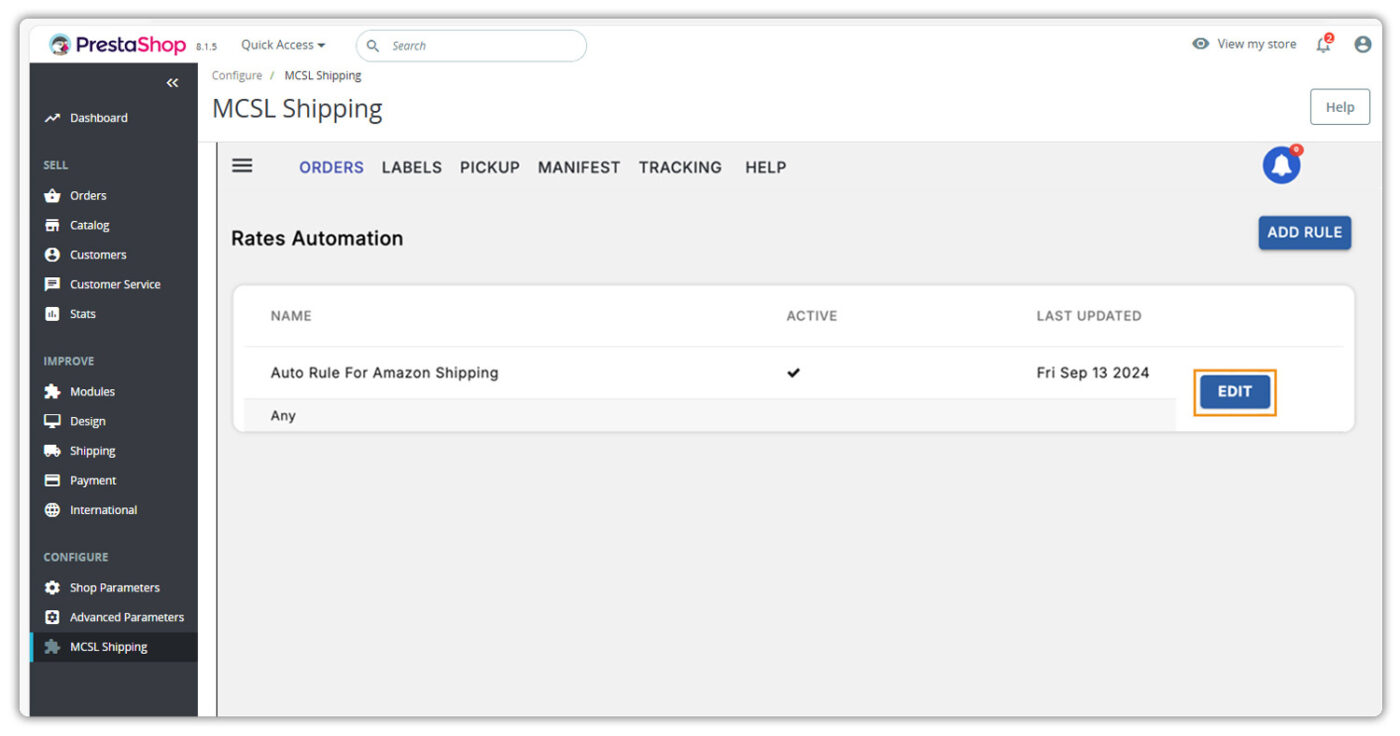Image resolution: width=1400 pixels, height=736 pixels.
Task: Click the PrestaShop logo
Action: [118, 45]
